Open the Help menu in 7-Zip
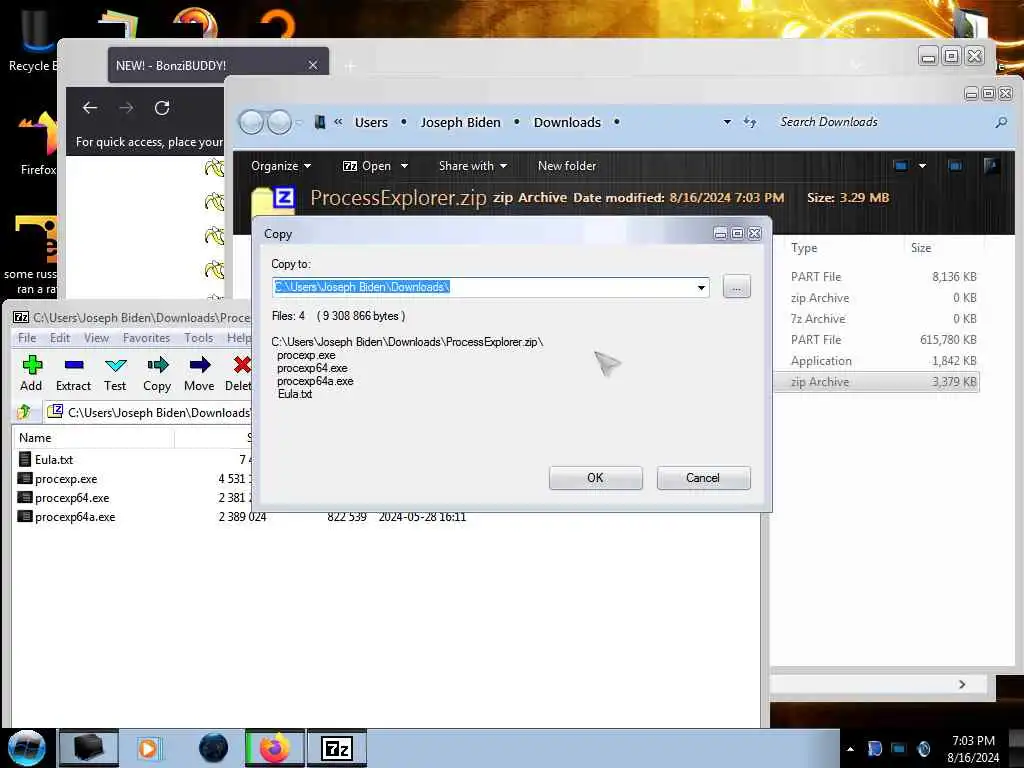Screen dimensions: 1024x768 tap(238, 338)
